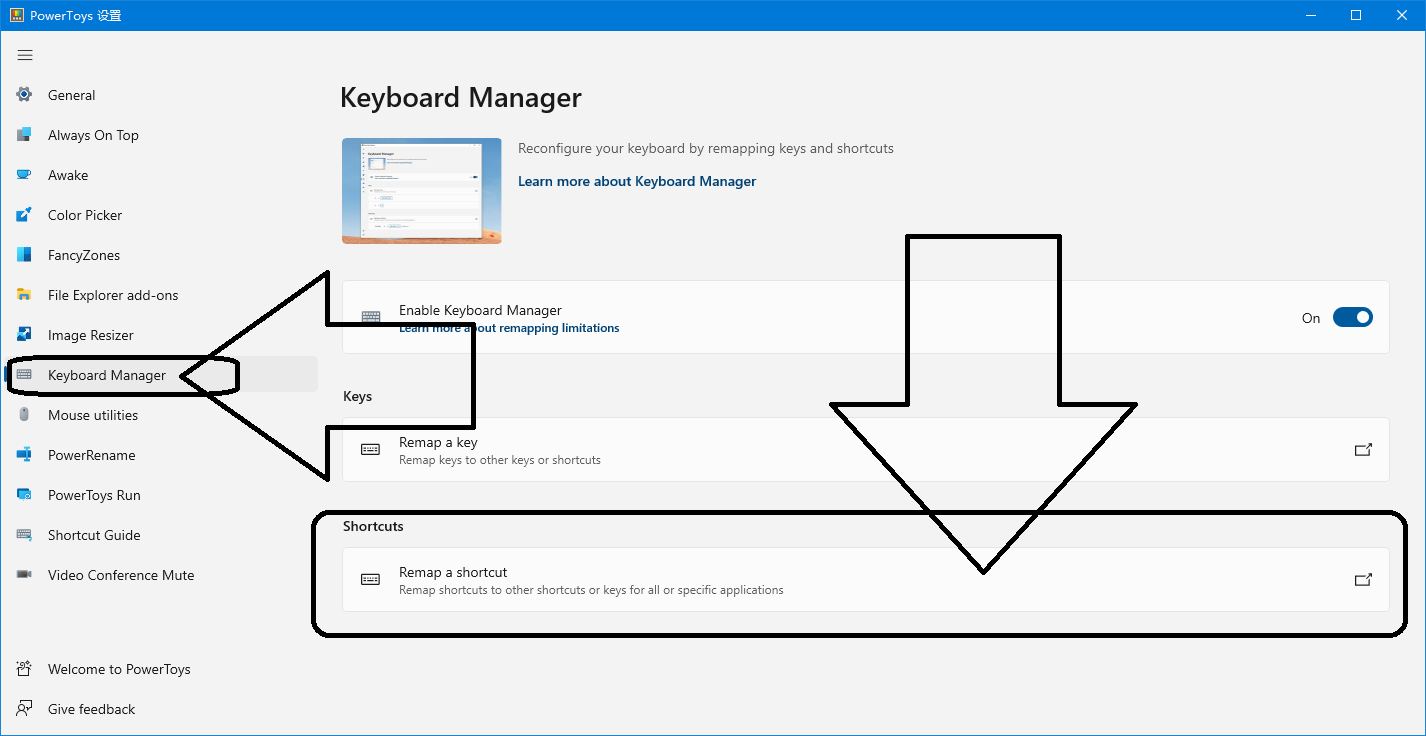Click the FancyZones layout icon
Screen dimensions: 1426x736
point(24,255)
